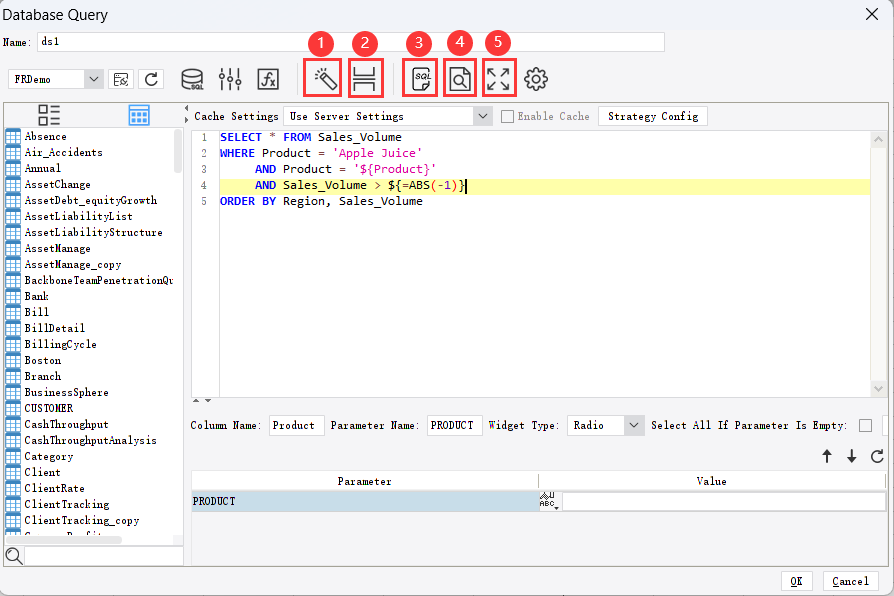Screen dimensions: 894x596
Task: Select the Air_Accidents table
Action: tap(63, 152)
